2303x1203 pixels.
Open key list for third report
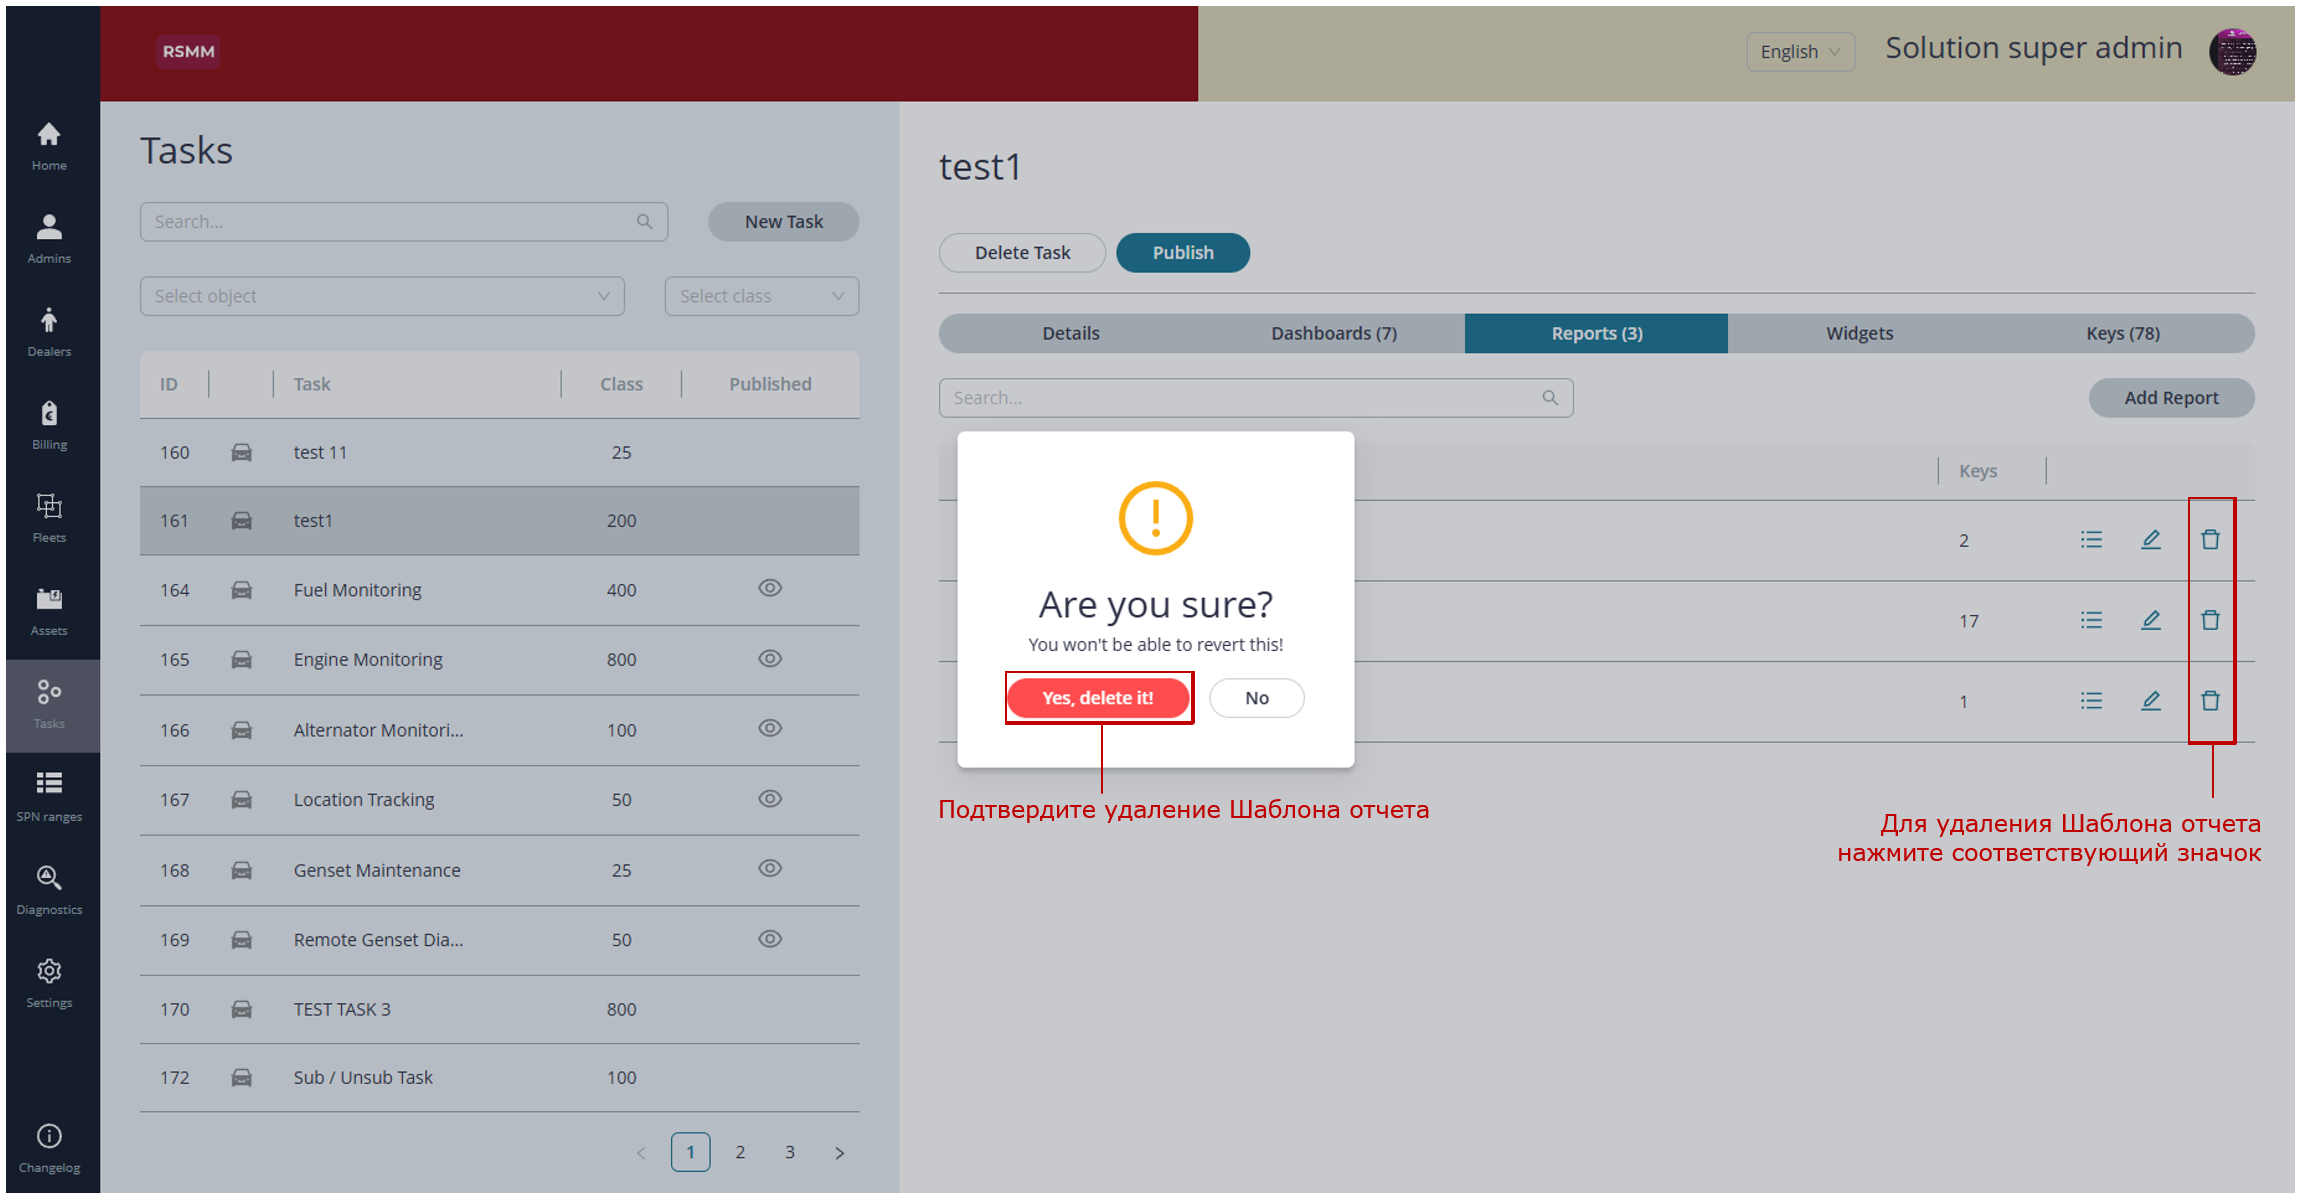pos(2091,701)
